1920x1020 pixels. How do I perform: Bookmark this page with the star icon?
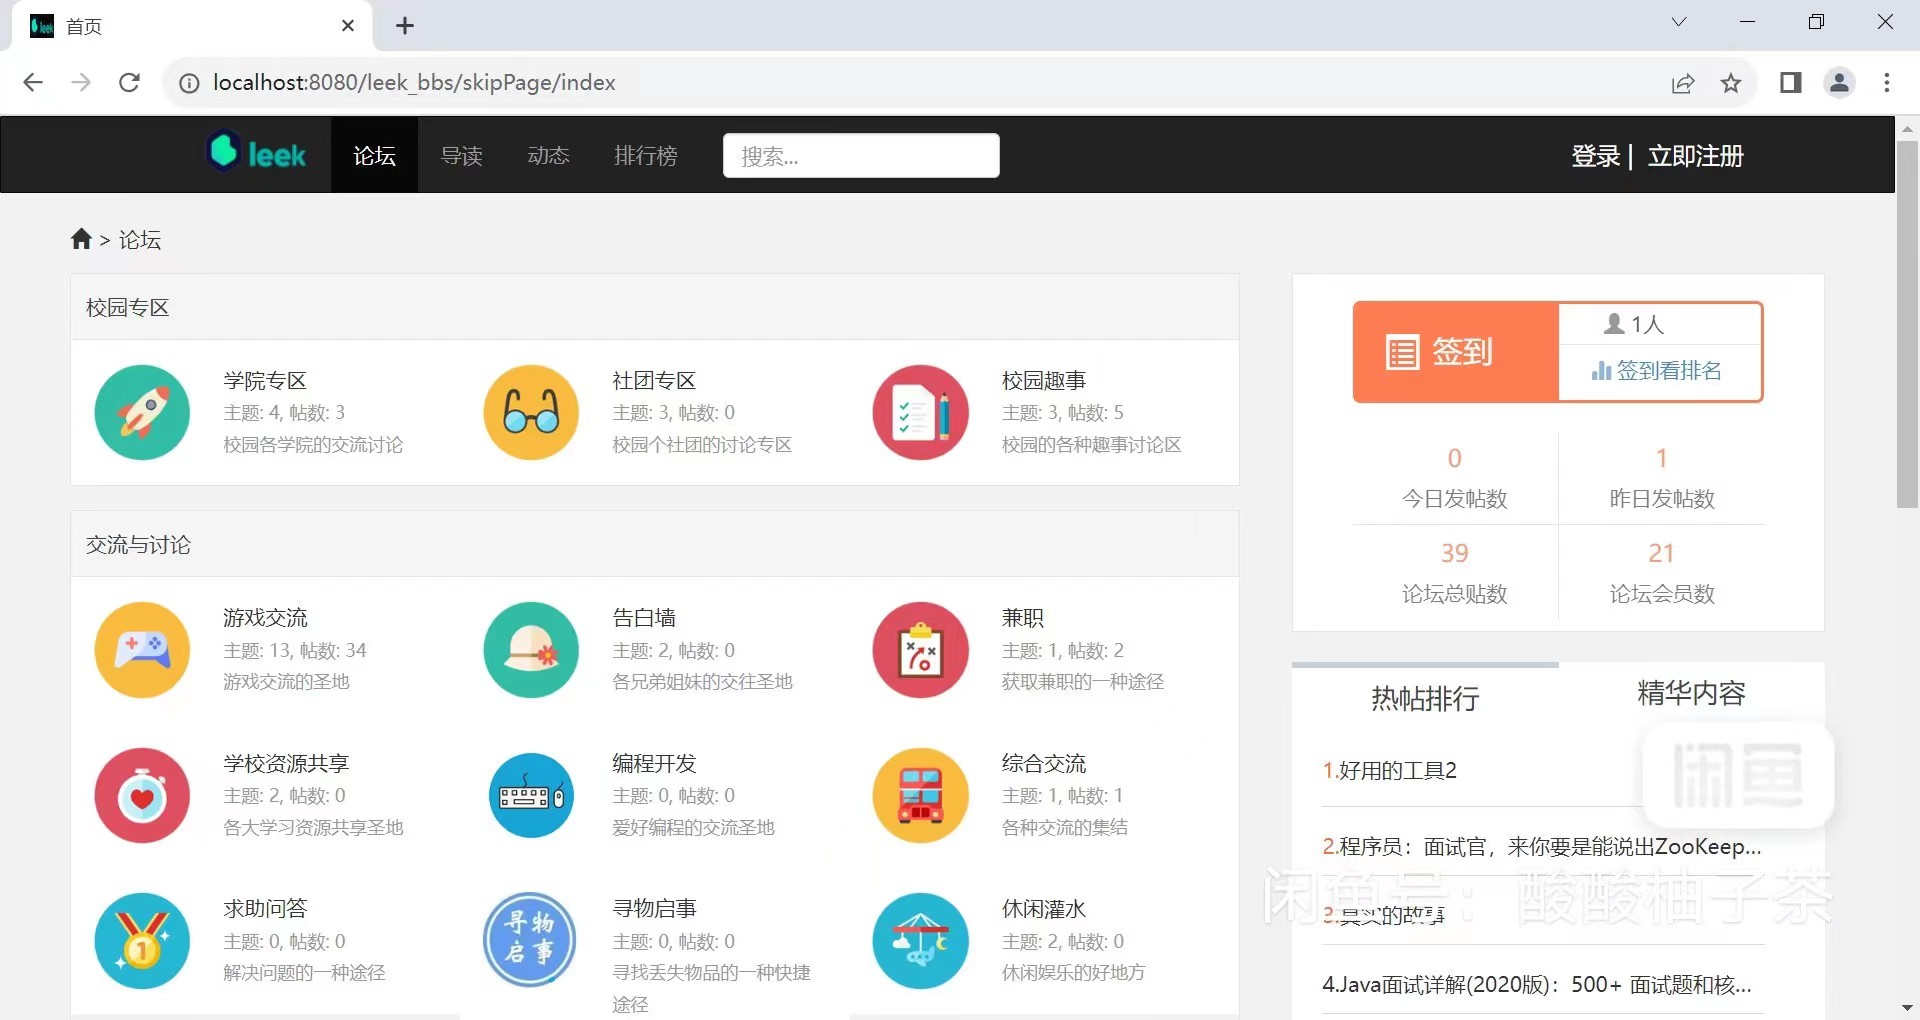(1731, 83)
